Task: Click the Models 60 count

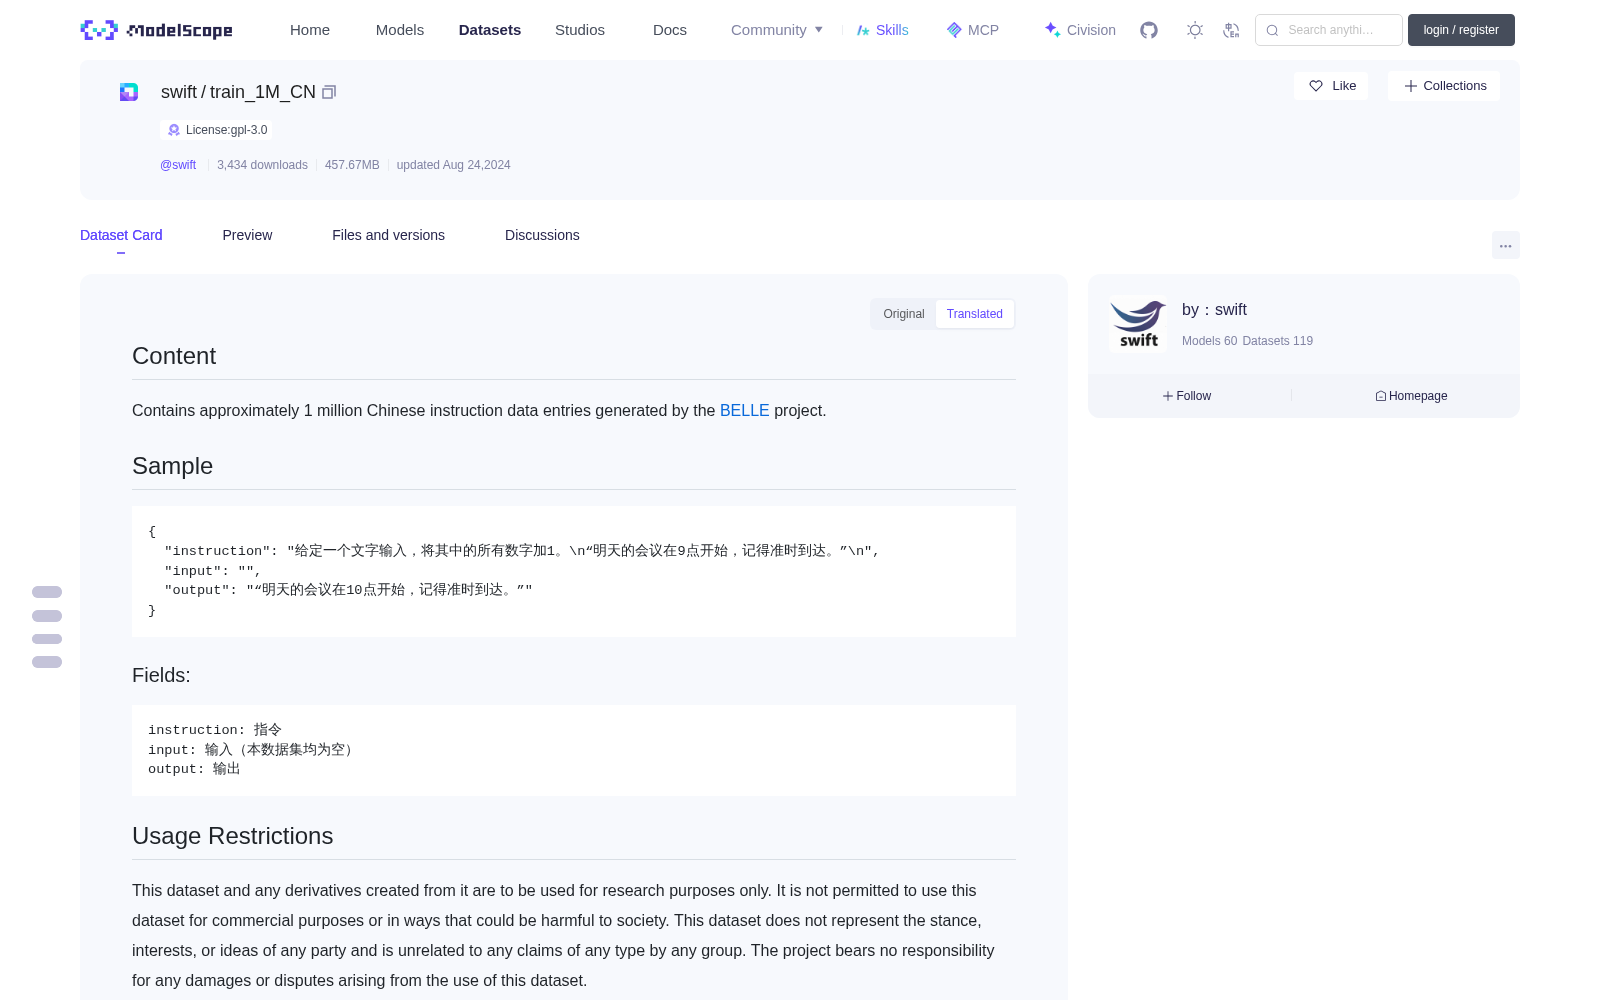Action: 1209,341
